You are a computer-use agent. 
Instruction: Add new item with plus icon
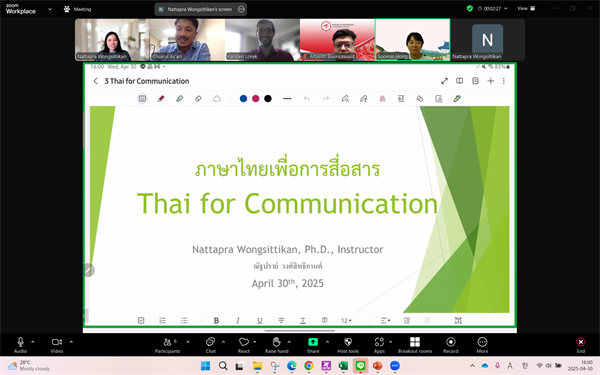pos(491,81)
